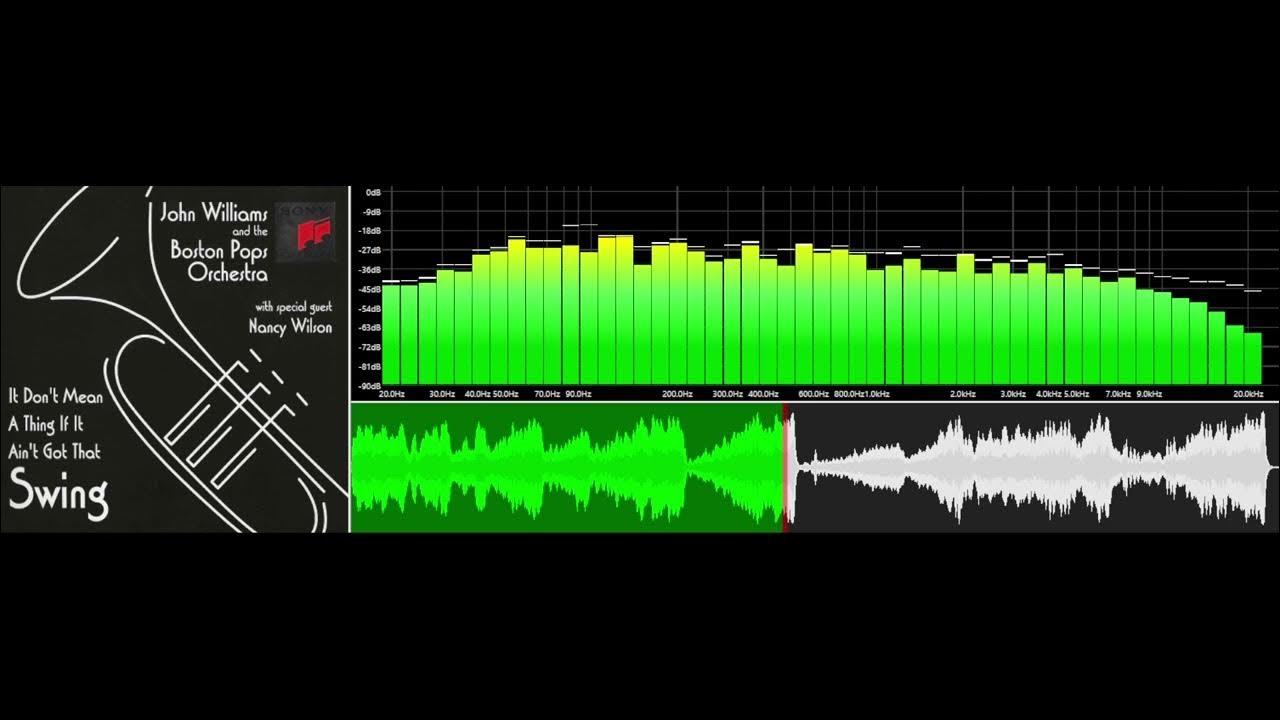Click the '-18dB' level label
The height and width of the screenshot is (720, 1280).
tap(371, 231)
